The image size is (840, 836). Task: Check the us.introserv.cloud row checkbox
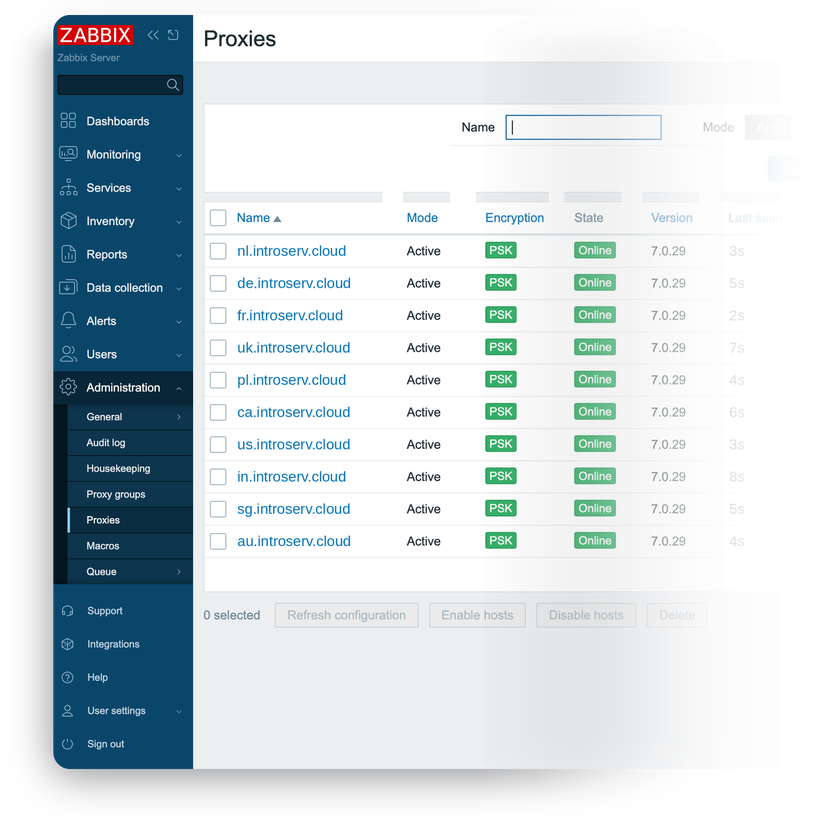click(218, 444)
